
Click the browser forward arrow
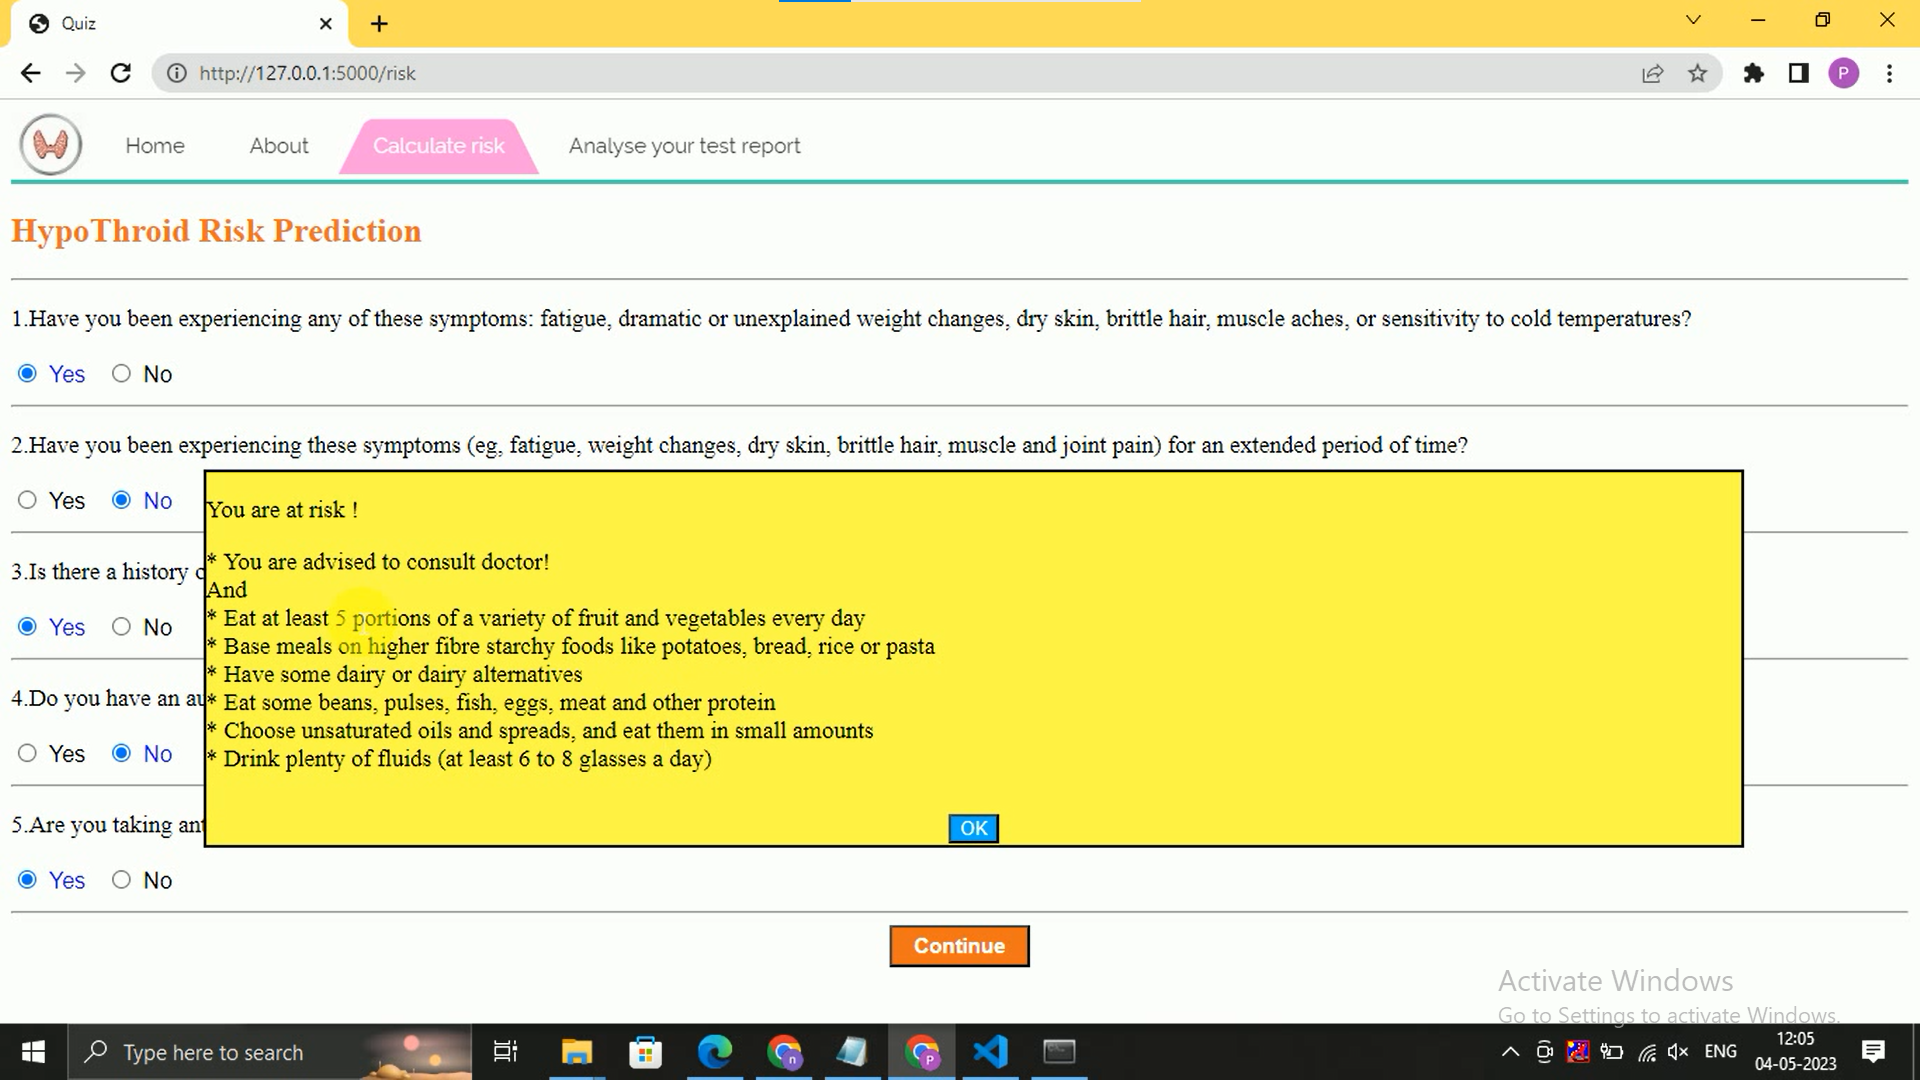click(75, 73)
